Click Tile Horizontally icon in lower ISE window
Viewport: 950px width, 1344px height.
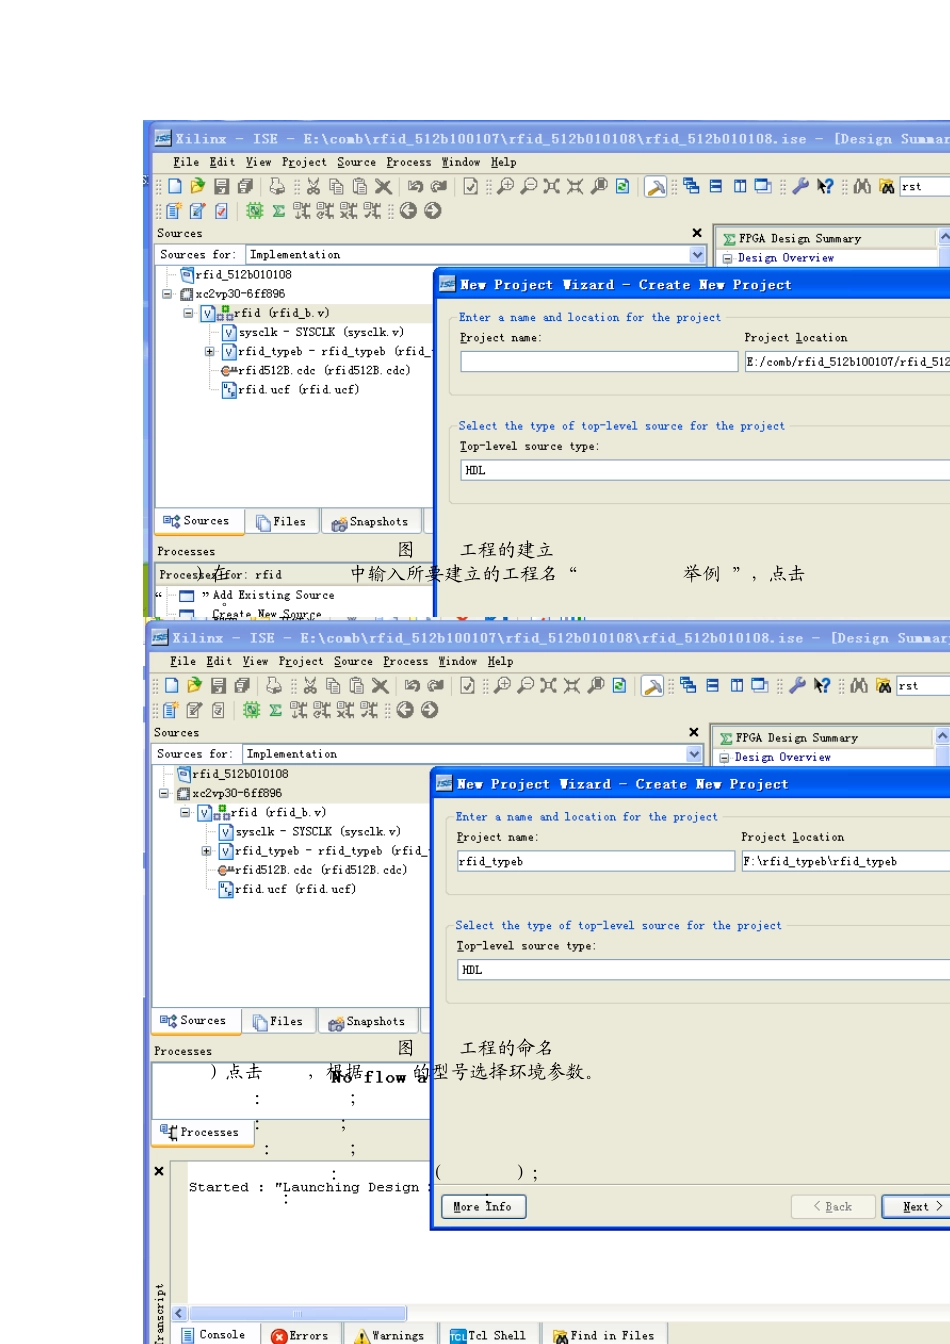coord(713,686)
